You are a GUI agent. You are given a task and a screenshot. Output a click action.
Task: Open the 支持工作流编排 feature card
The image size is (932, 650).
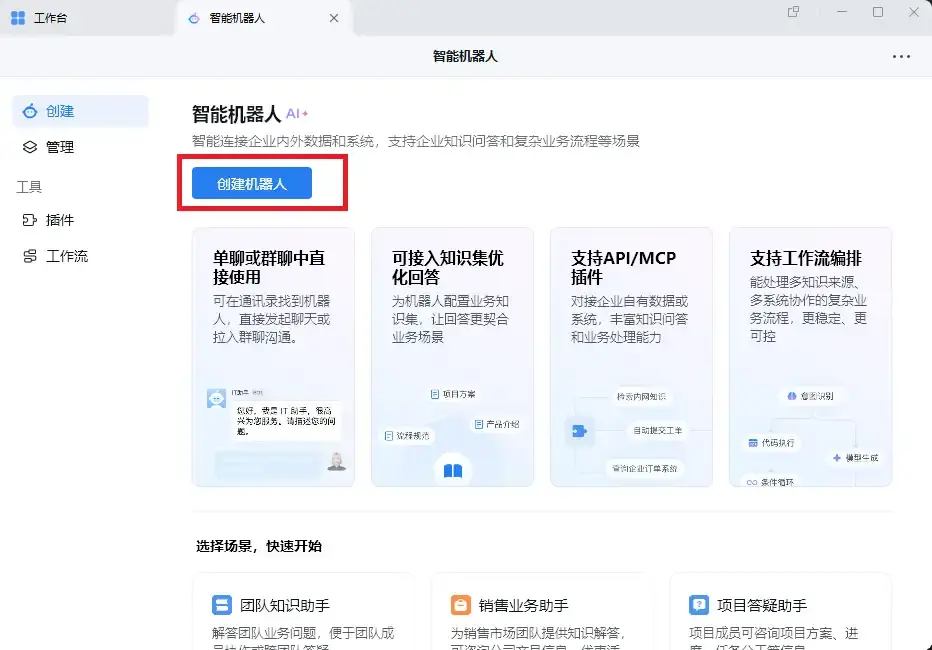click(811, 357)
